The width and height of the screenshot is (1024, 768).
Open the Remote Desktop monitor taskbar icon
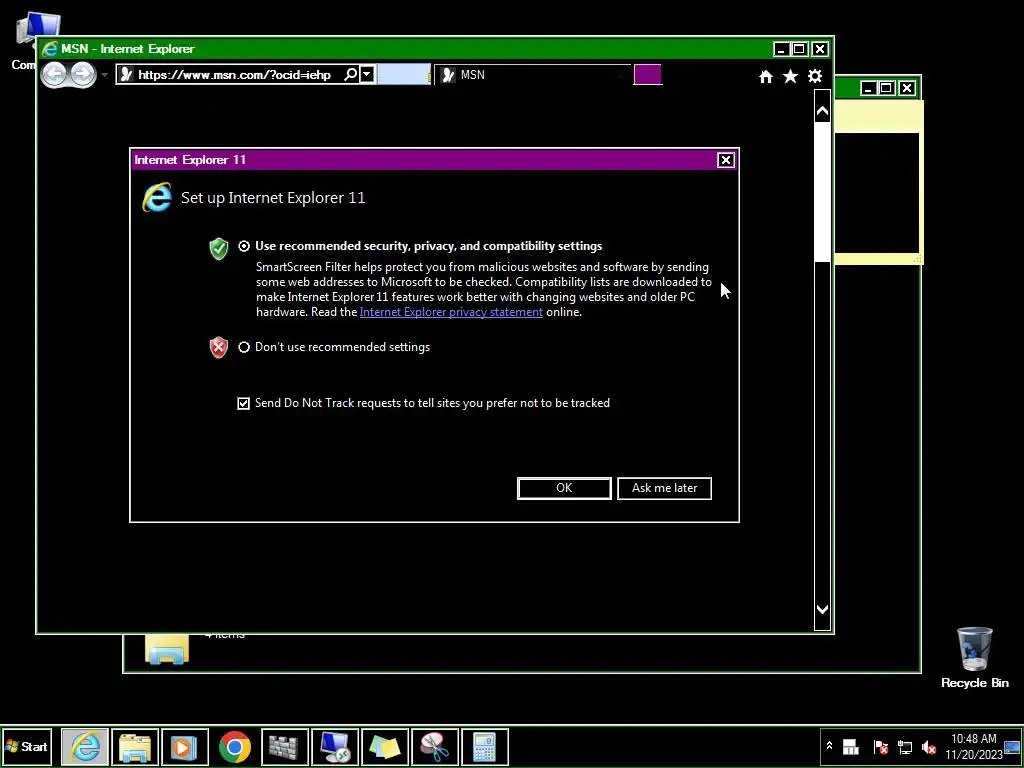(x=334, y=747)
